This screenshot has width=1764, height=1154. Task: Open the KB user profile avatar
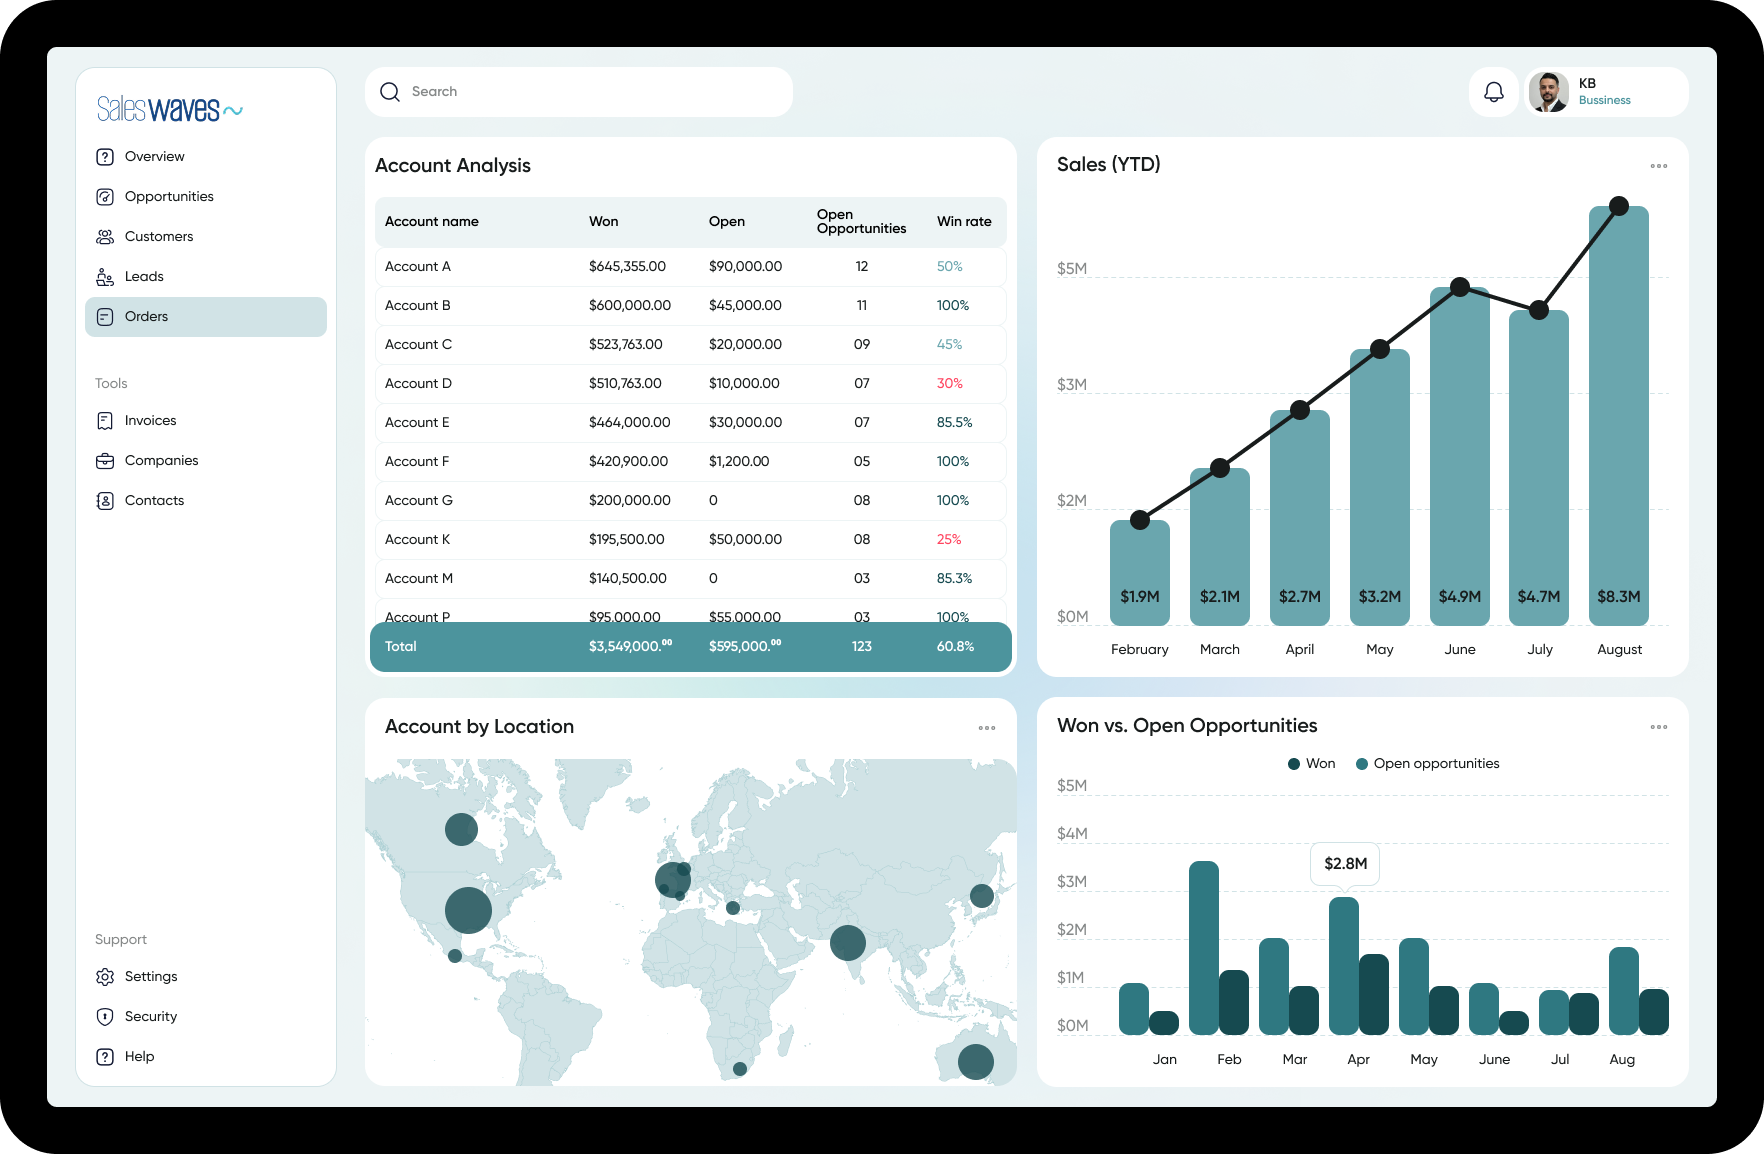1549,92
